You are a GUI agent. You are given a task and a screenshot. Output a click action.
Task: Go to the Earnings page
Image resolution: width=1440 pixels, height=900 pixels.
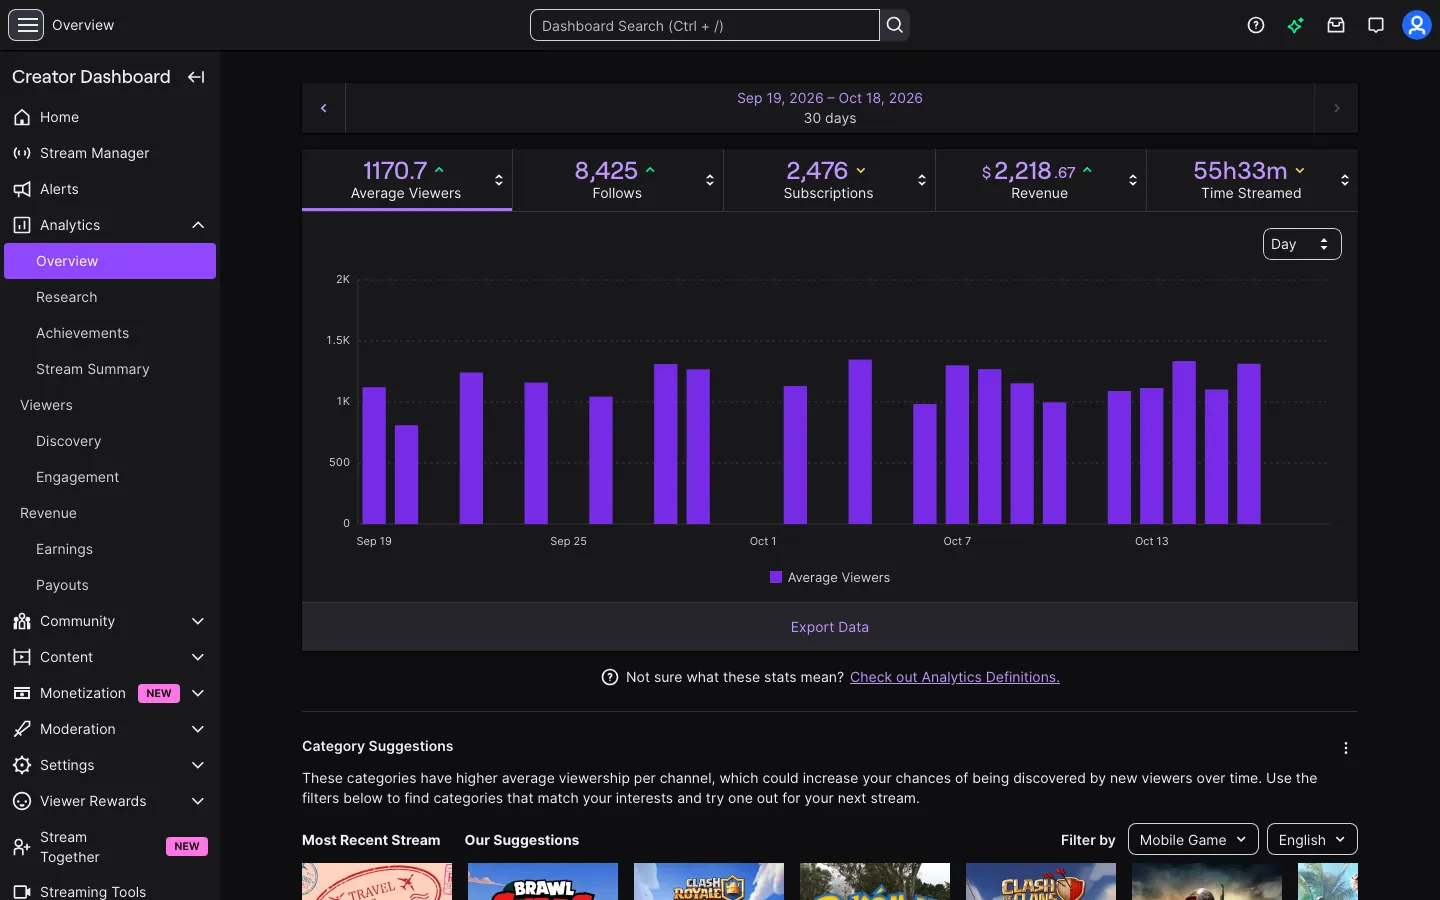point(110,549)
